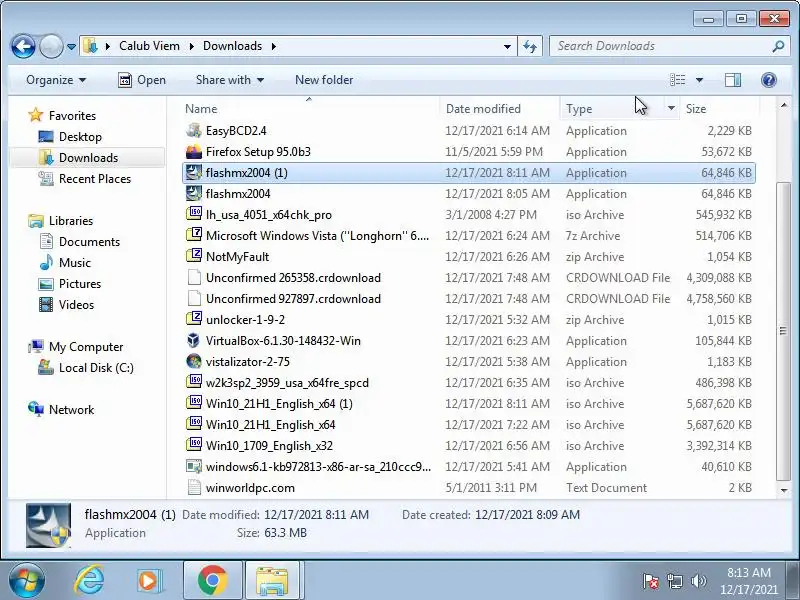
Task: Select lh_usa_4051_x64chk_pro iso icon
Action: (194, 214)
